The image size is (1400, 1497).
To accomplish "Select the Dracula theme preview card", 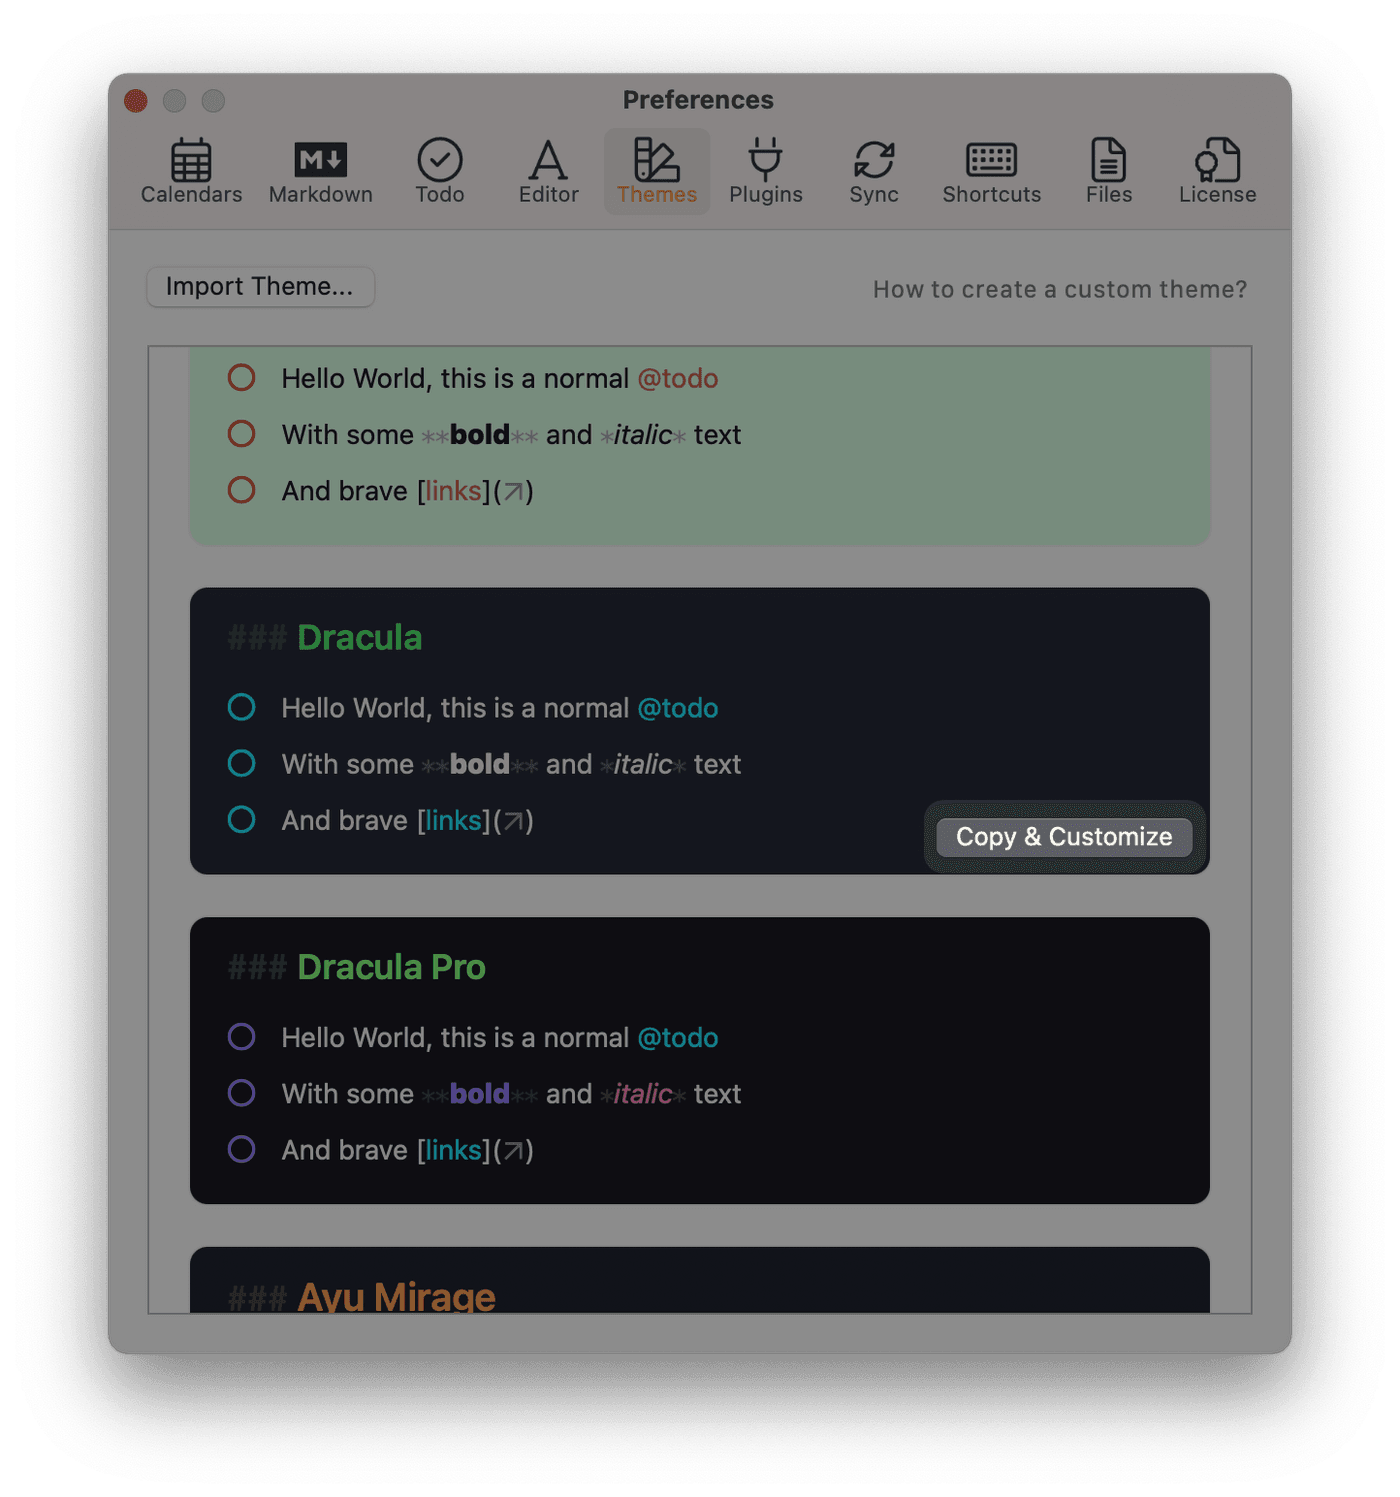I will click(700, 731).
